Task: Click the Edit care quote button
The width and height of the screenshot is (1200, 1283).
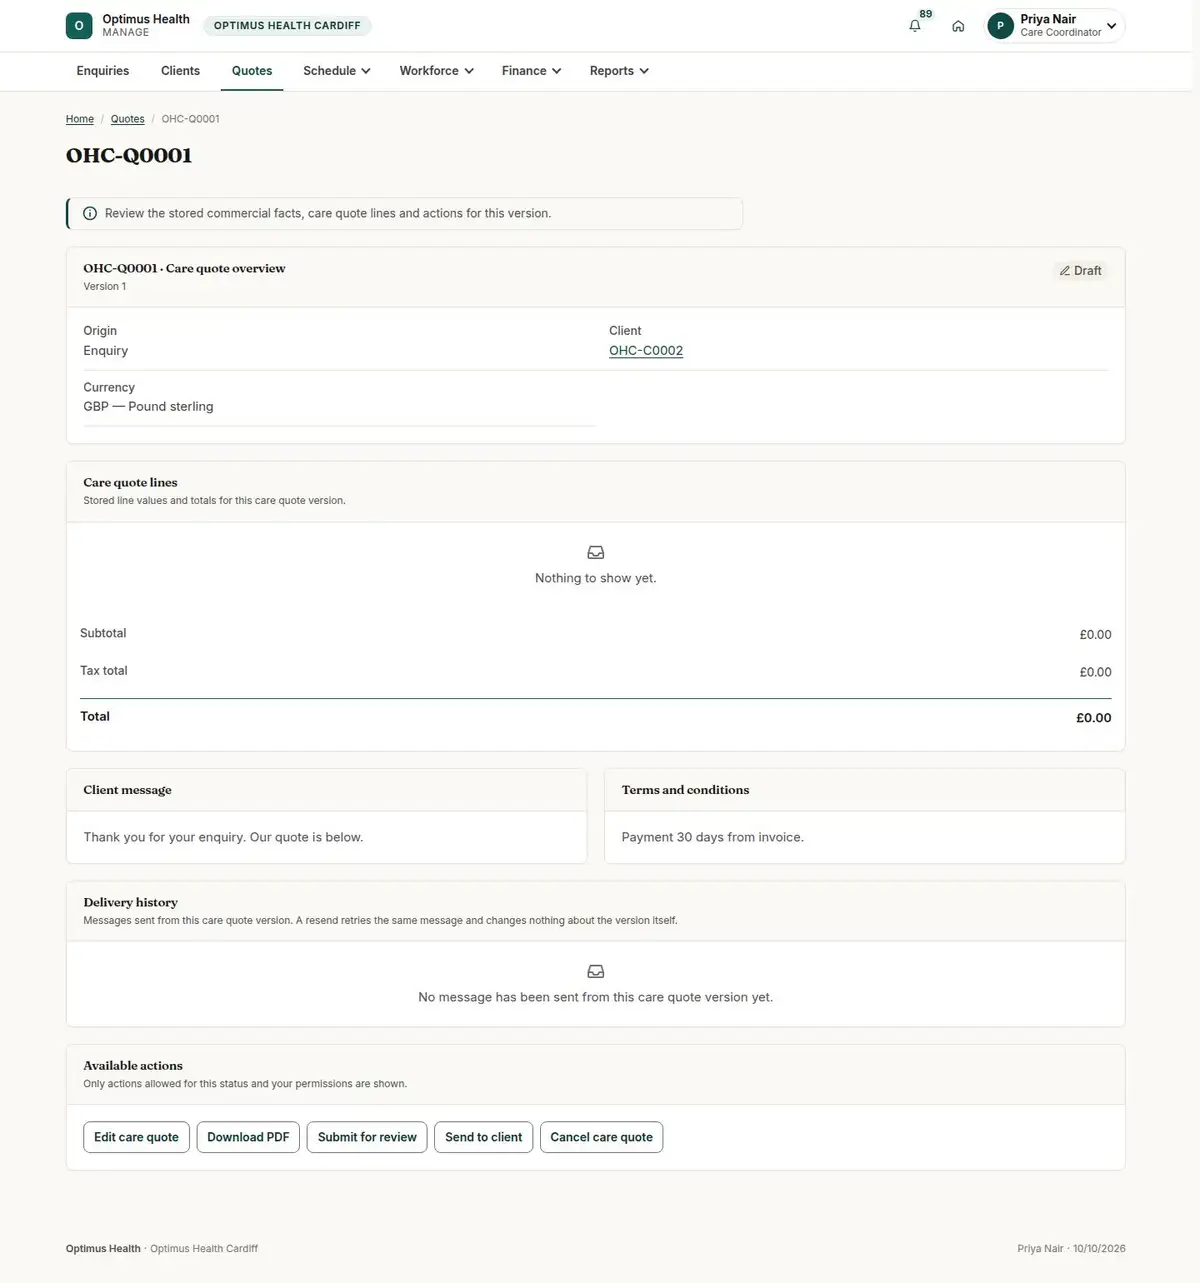Action: tap(136, 1137)
